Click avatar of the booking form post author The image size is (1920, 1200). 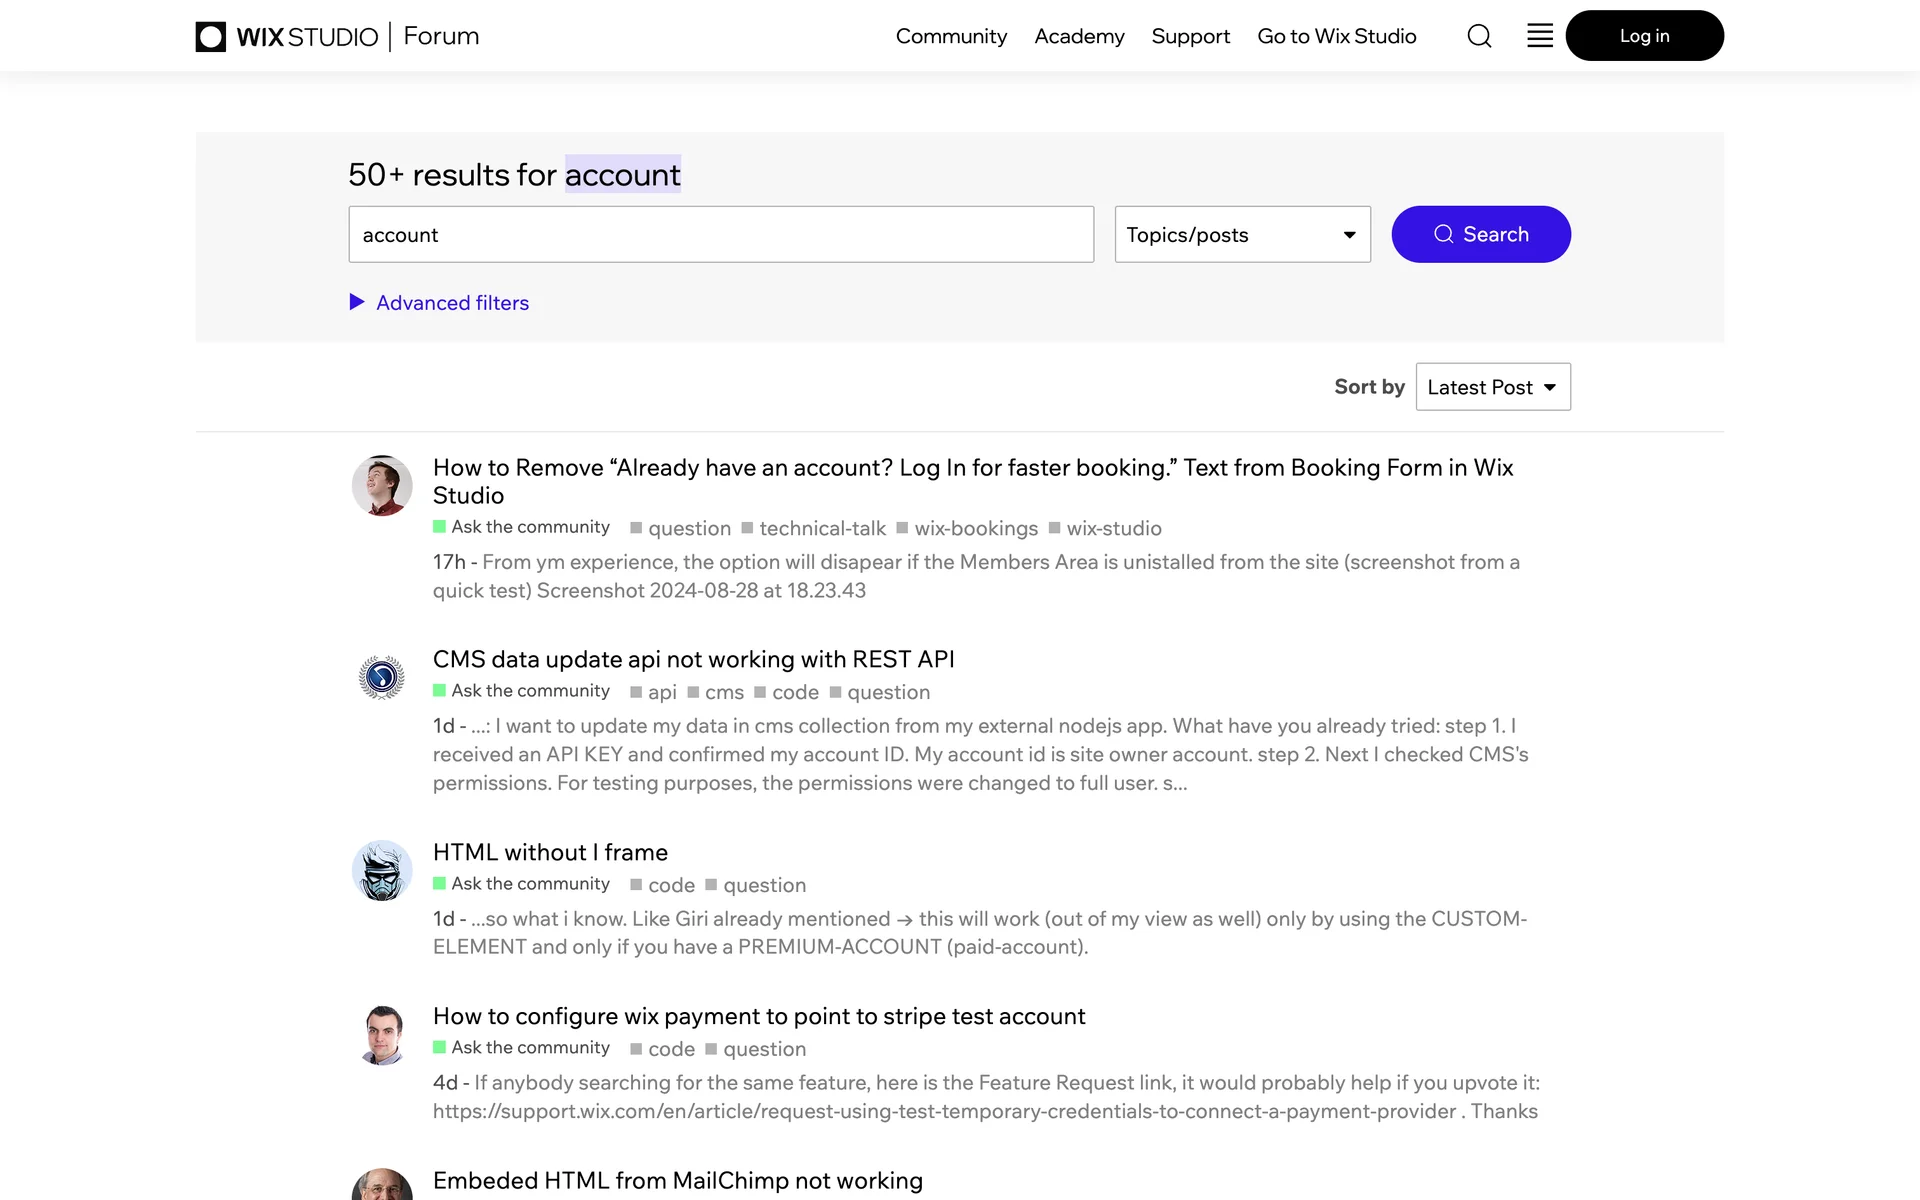pyautogui.click(x=382, y=486)
